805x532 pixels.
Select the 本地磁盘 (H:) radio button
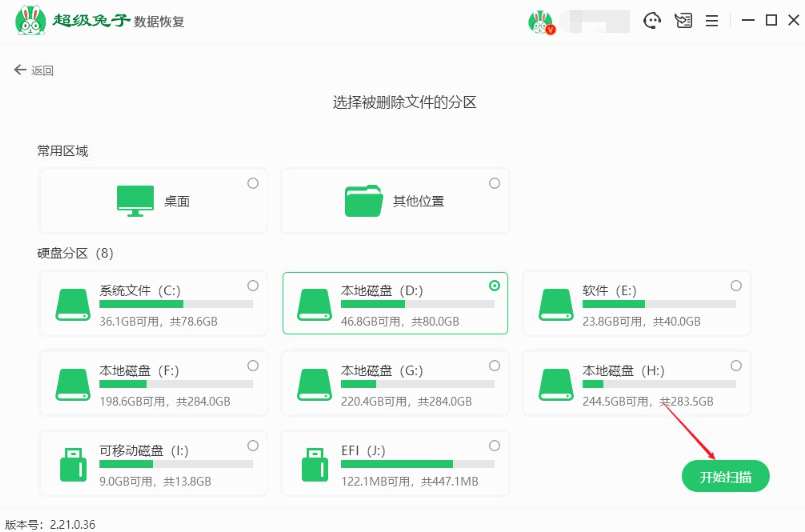(x=736, y=366)
